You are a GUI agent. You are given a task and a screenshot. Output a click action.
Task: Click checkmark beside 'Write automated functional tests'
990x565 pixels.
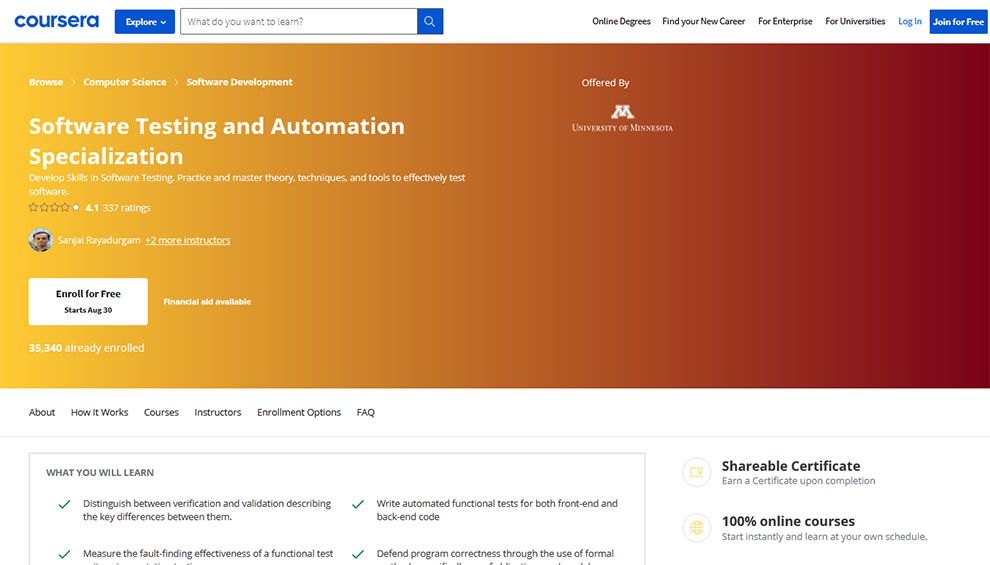pyautogui.click(x=358, y=504)
